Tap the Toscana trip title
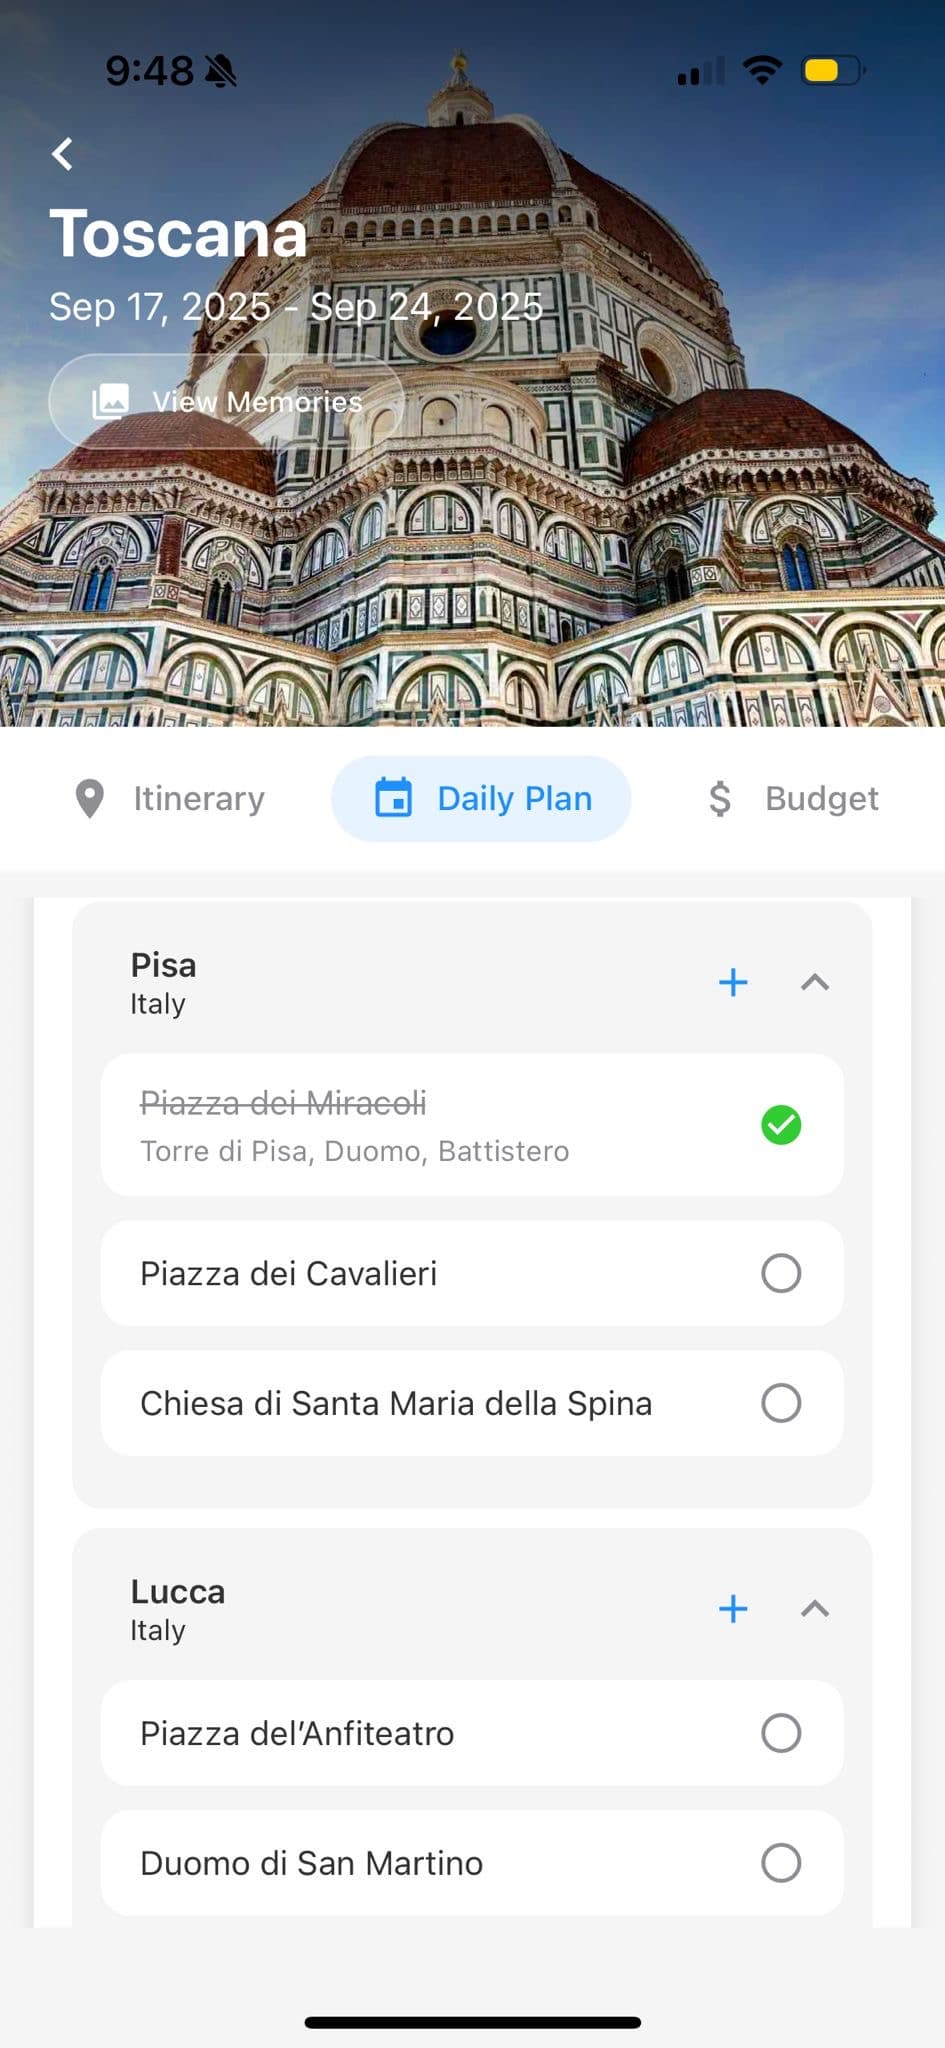The image size is (945, 2048). pyautogui.click(x=178, y=234)
